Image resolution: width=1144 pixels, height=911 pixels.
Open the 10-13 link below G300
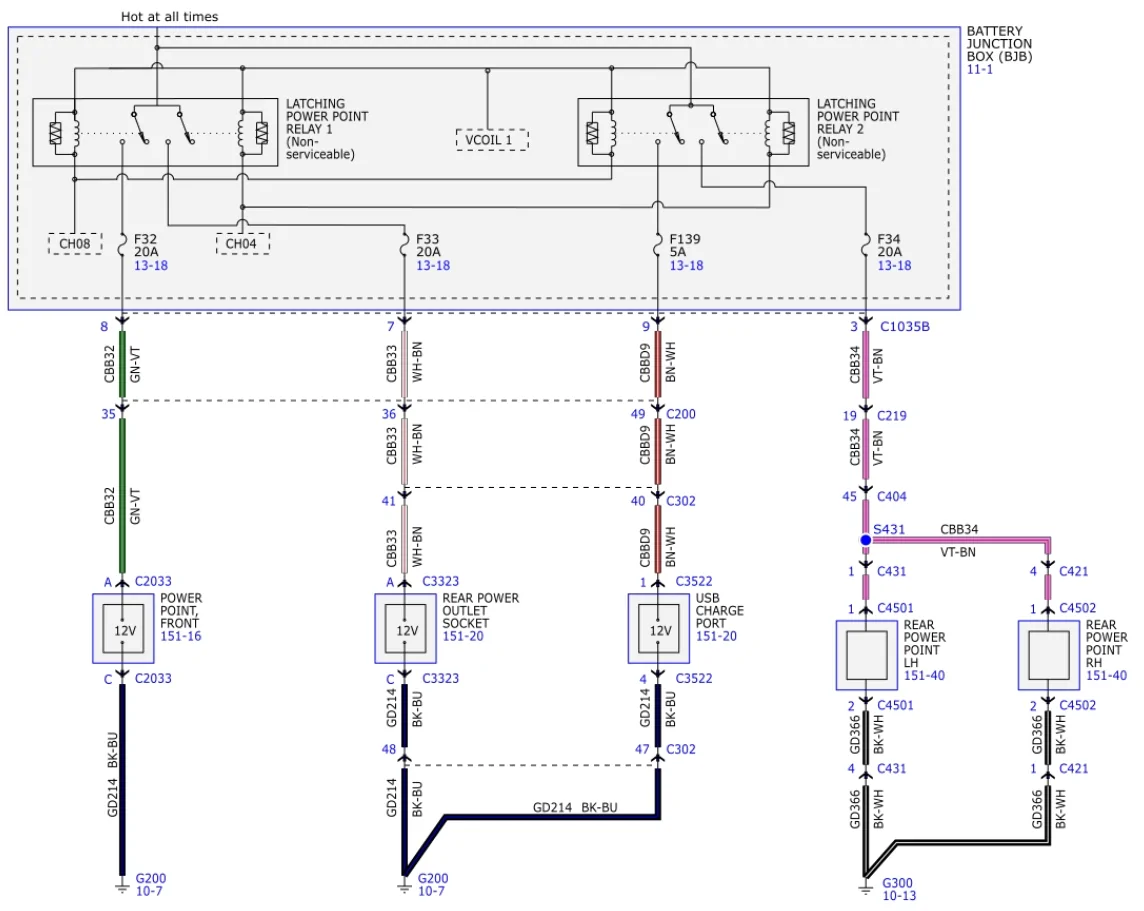899,896
